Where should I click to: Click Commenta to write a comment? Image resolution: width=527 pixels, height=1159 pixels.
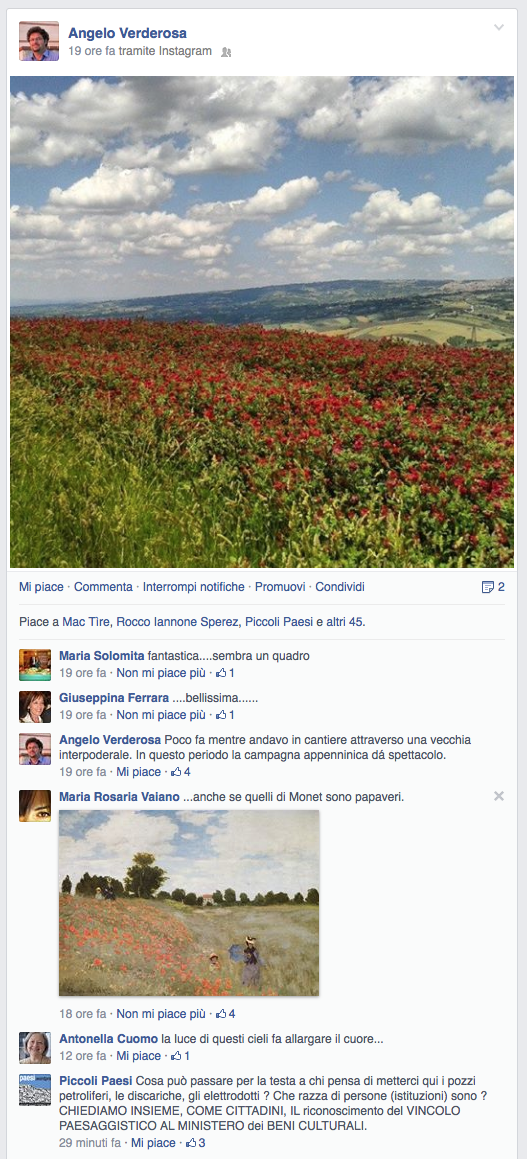(x=103, y=587)
